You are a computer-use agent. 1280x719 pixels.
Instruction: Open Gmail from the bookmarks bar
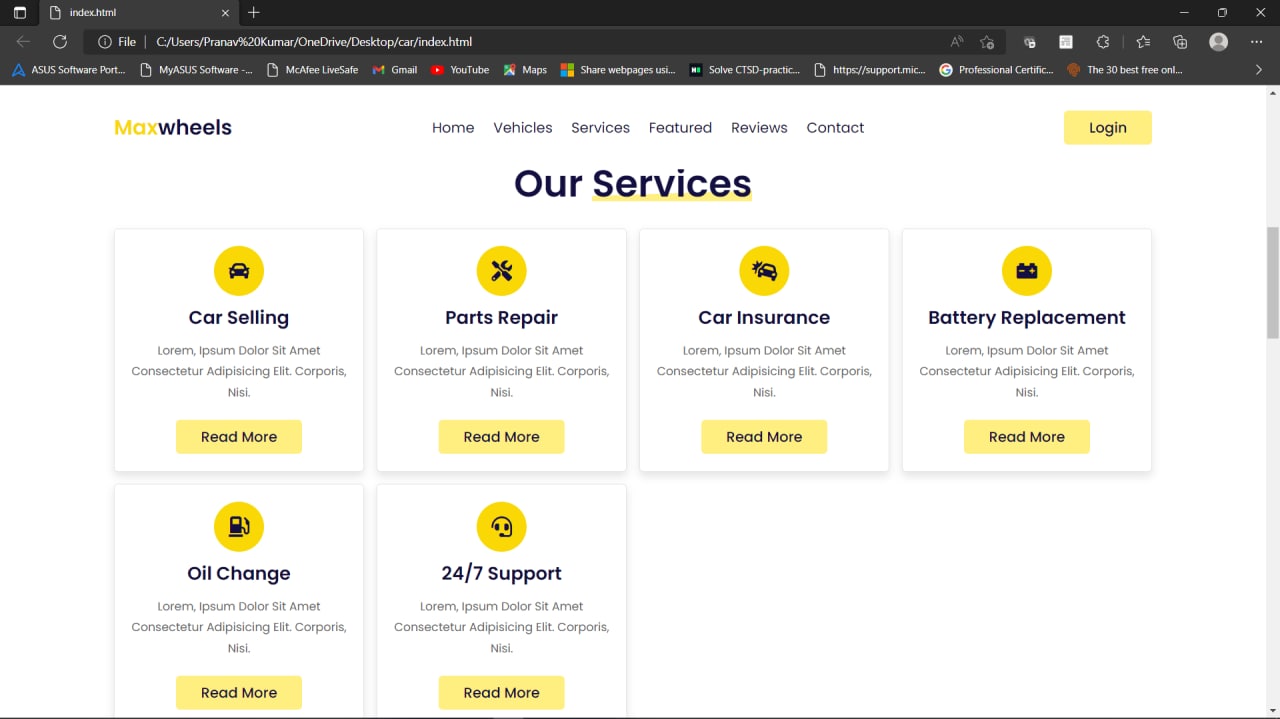(x=394, y=69)
